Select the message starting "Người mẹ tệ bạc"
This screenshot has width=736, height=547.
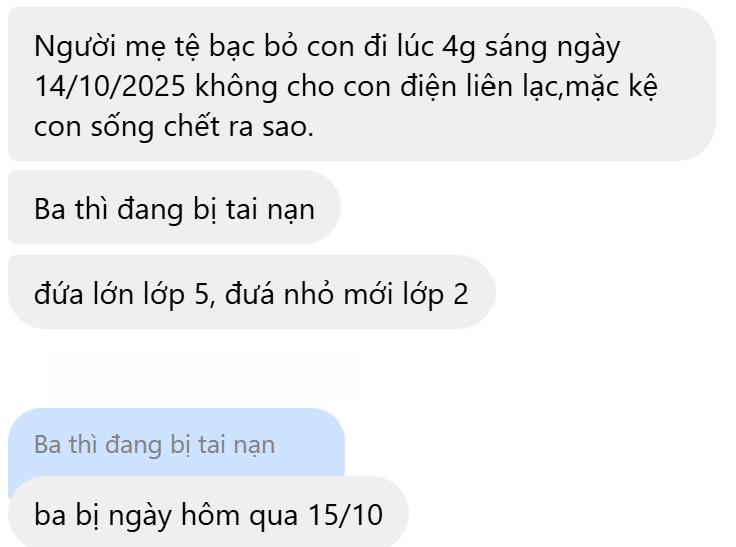pos(361,85)
